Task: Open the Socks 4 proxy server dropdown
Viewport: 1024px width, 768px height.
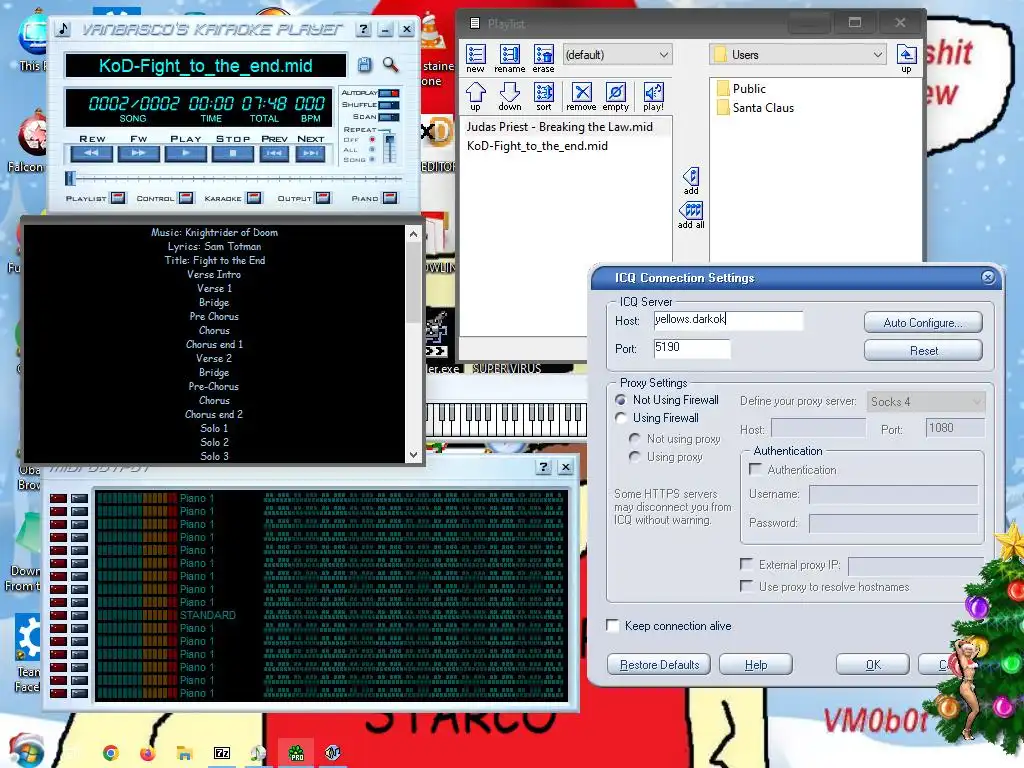Action: point(926,402)
